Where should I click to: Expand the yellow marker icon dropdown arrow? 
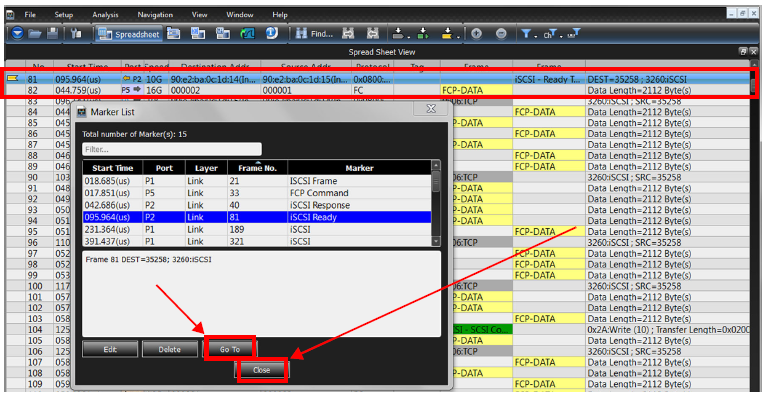pos(458,37)
